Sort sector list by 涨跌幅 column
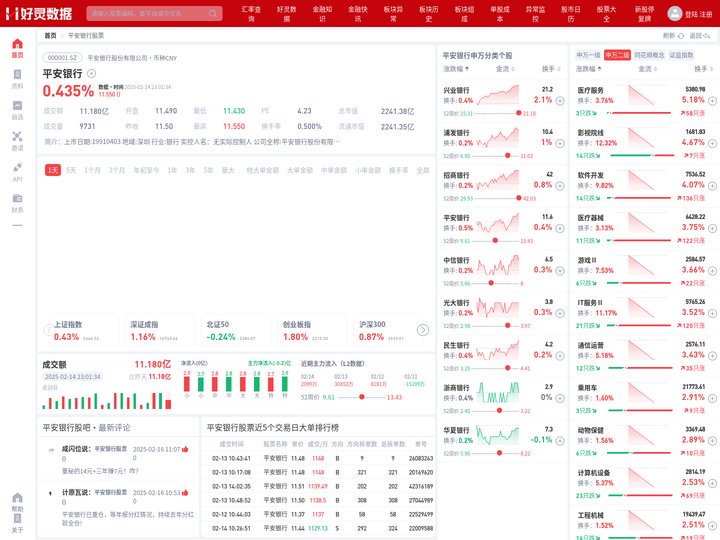Screen dimensions: 720x540 pos(589,69)
